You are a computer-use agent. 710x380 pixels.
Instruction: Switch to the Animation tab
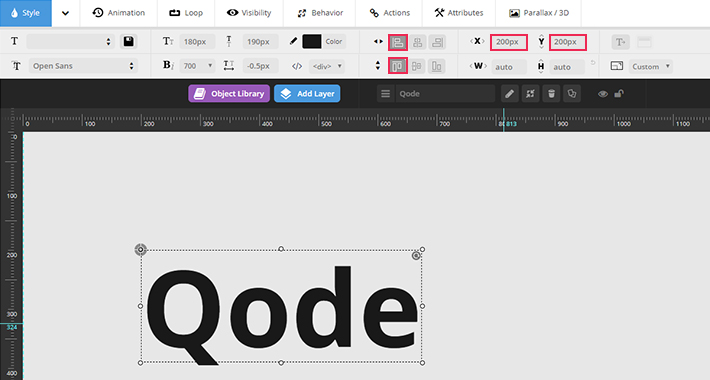point(119,13)
